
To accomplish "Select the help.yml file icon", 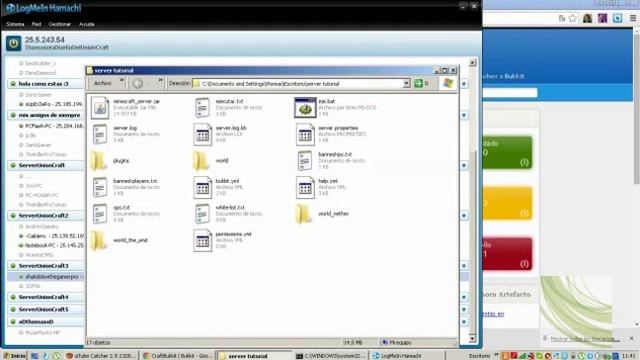I will (x=305, y=187).
